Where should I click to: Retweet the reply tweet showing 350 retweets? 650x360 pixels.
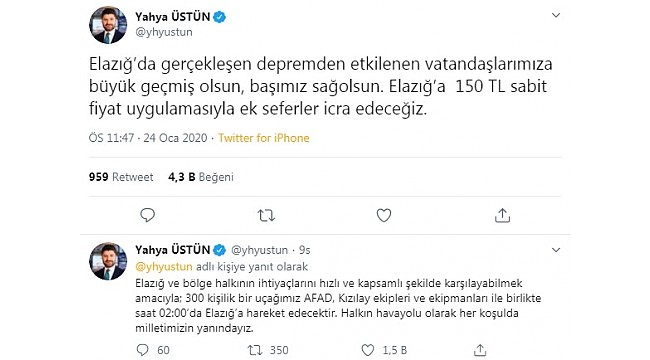point(255,350)
